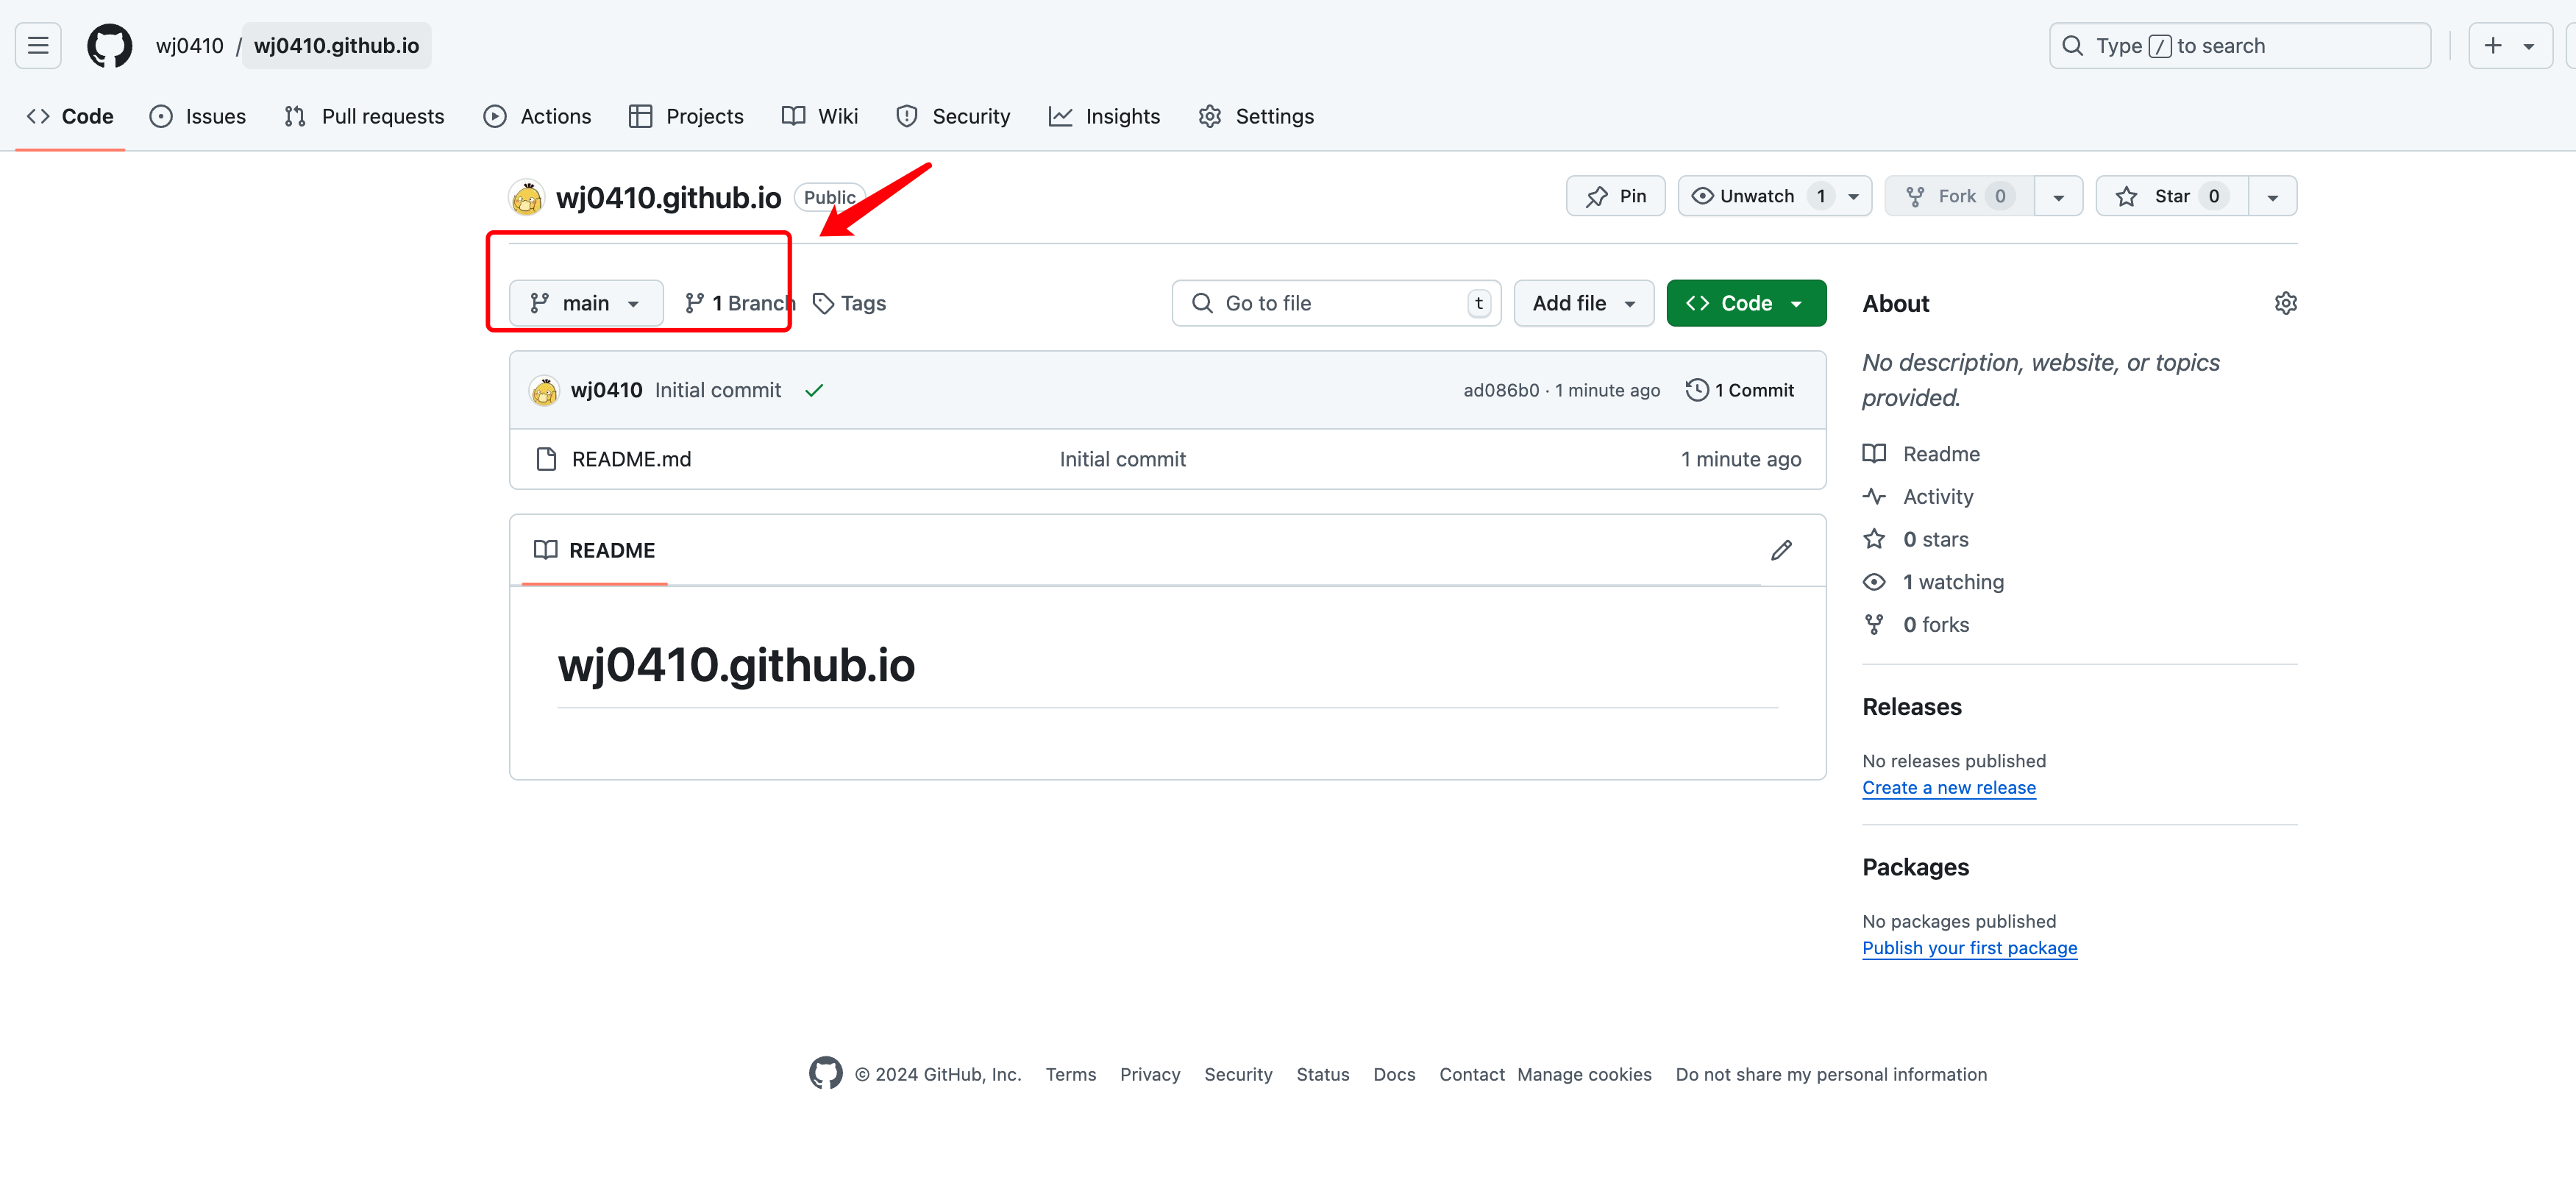Screen dimensions: 2576x1180
Task: Click Publish your first package link
Action: point(1969,947)
